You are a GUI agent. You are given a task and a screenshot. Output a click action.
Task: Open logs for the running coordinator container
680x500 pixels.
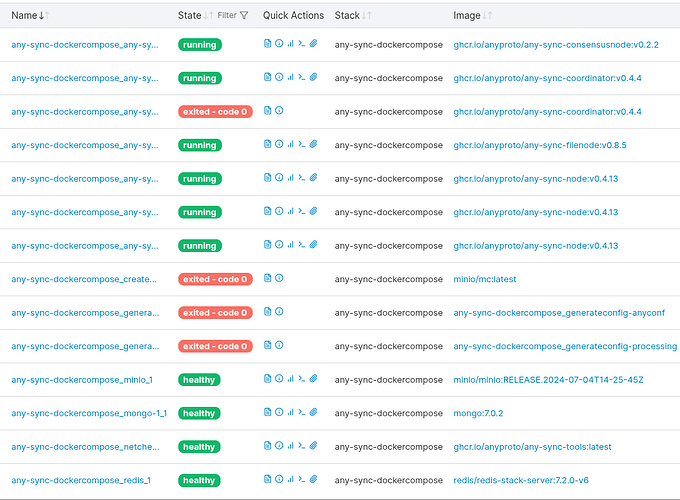coord(268,77)
